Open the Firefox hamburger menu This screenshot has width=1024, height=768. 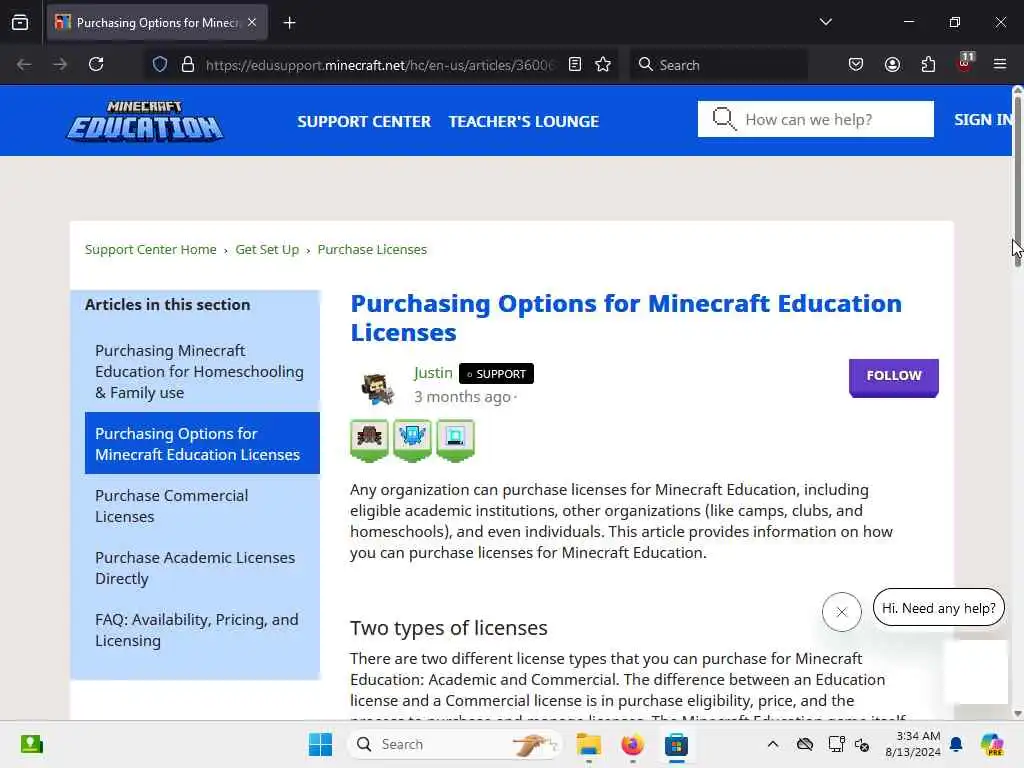click(1000, 64)
